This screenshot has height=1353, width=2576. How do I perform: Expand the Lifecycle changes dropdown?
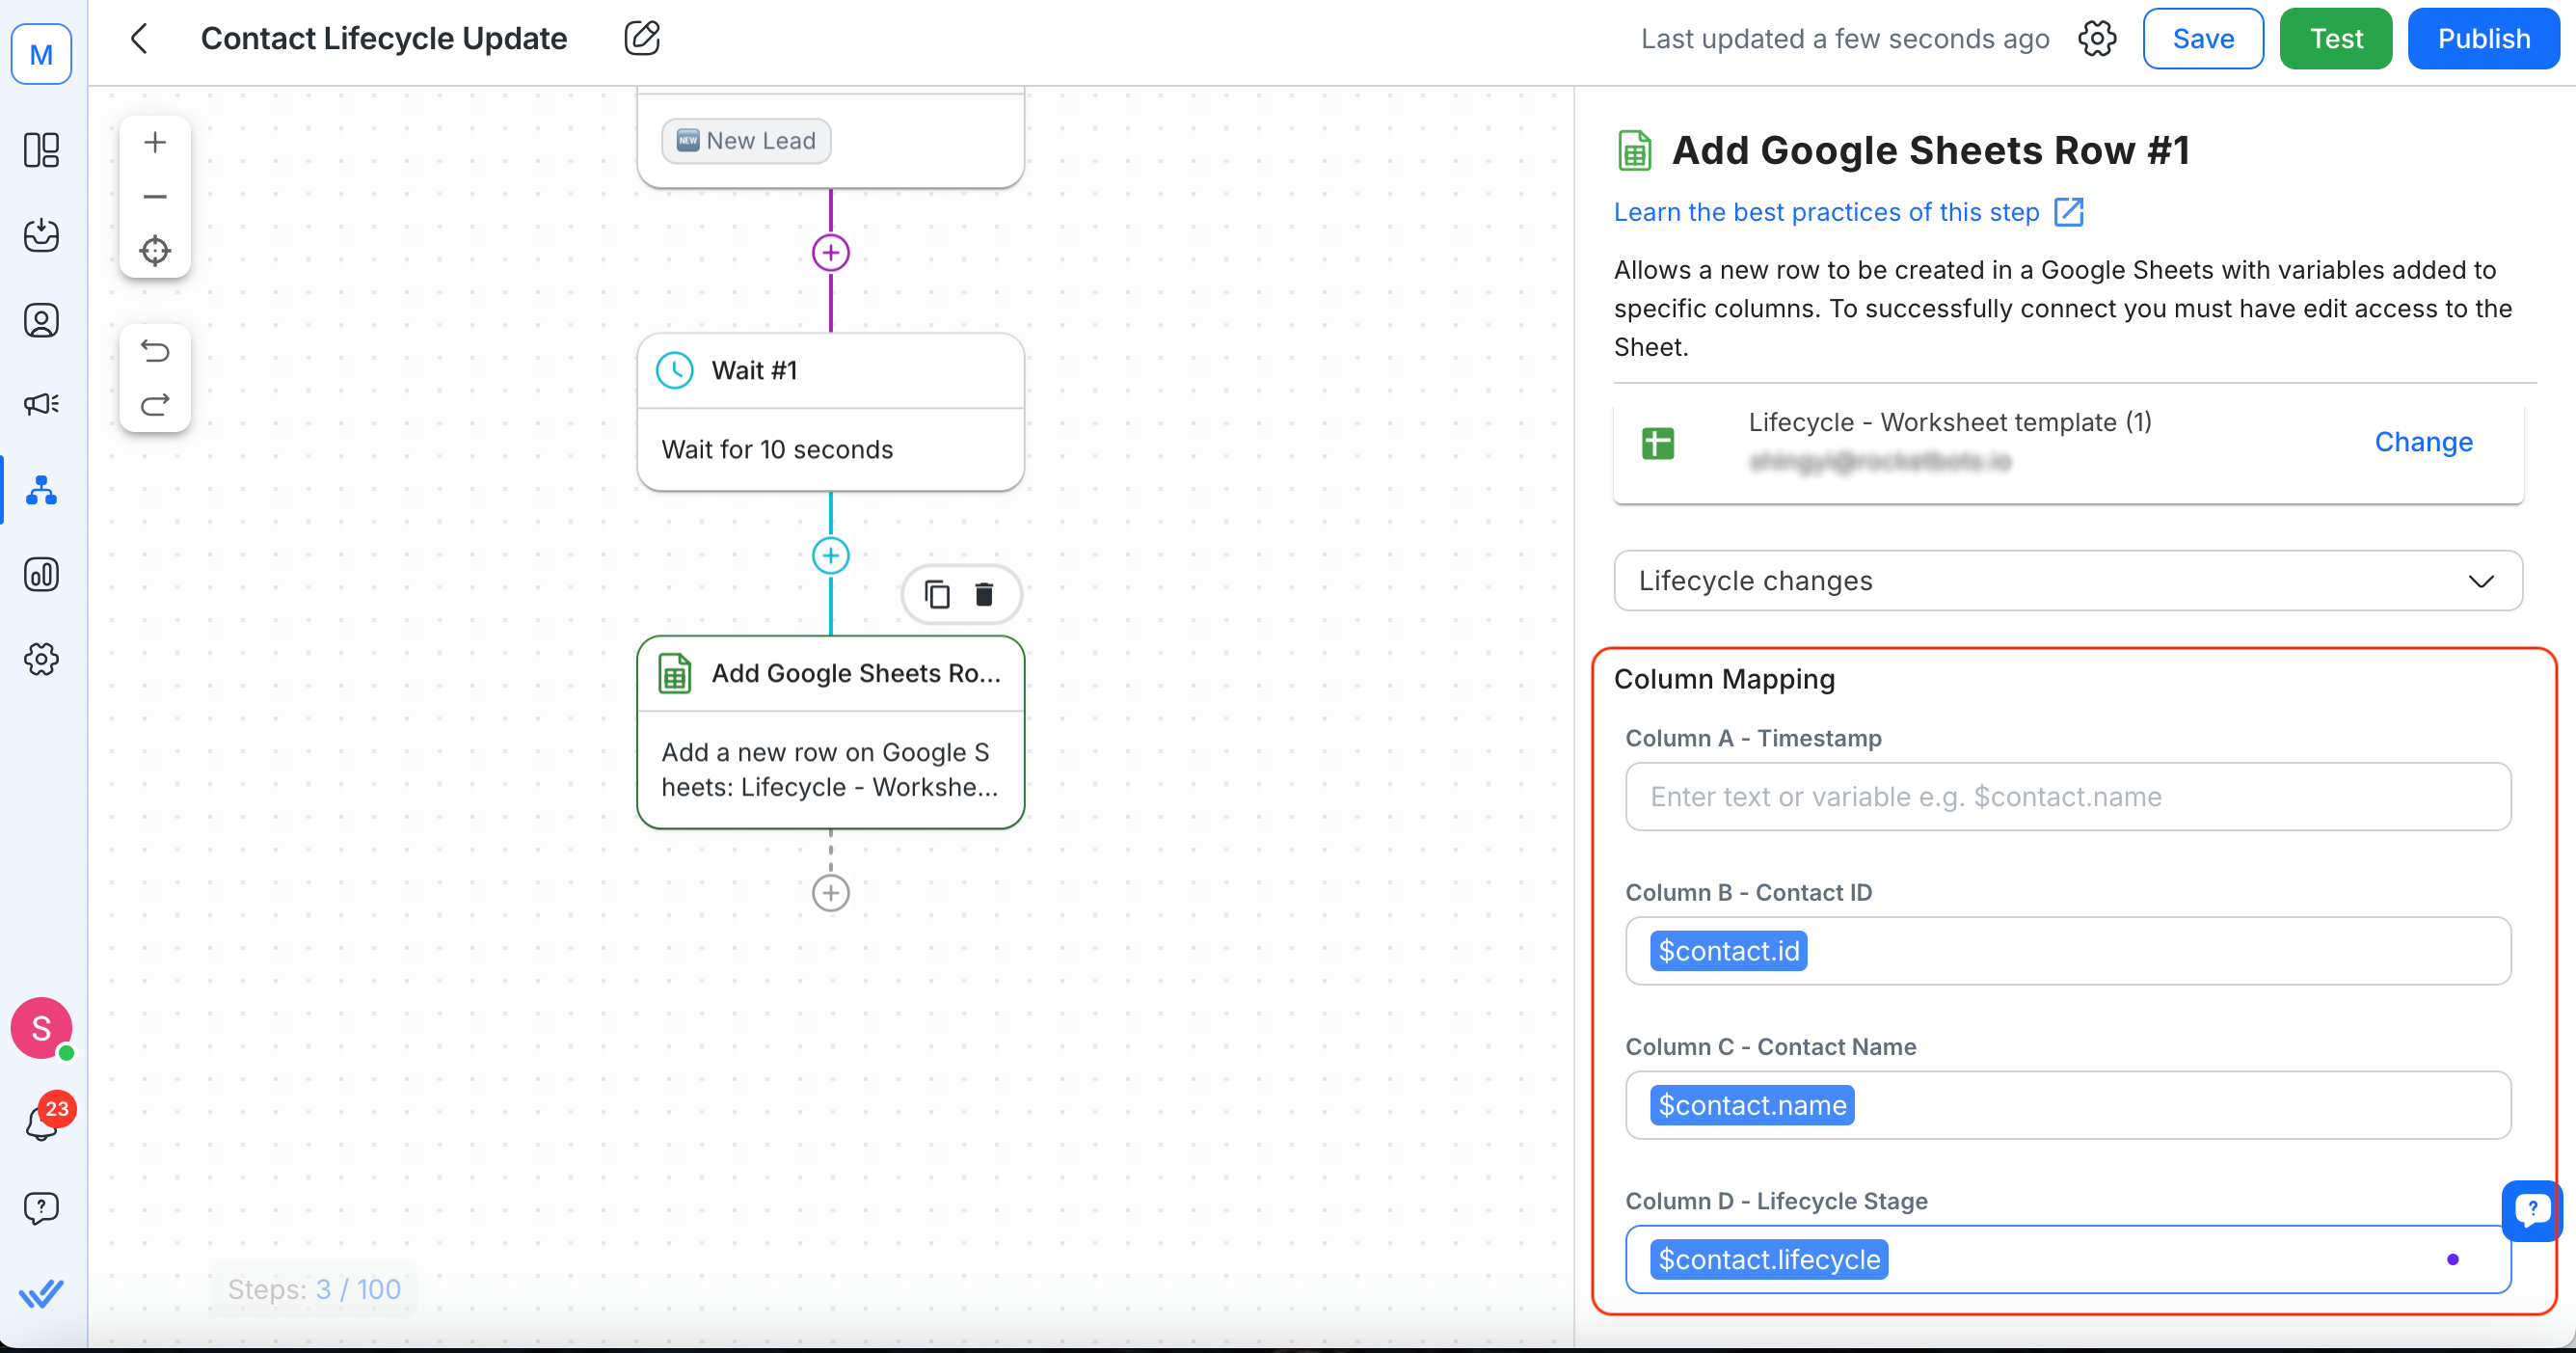(2067, 581)
